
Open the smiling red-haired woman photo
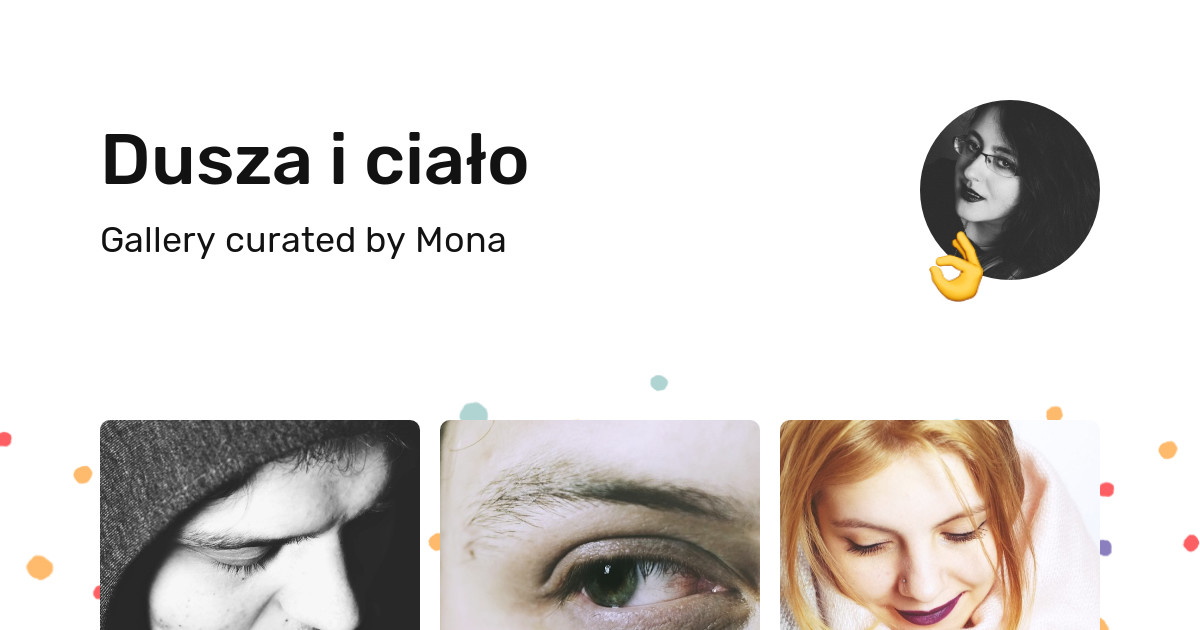pos(940,525)
